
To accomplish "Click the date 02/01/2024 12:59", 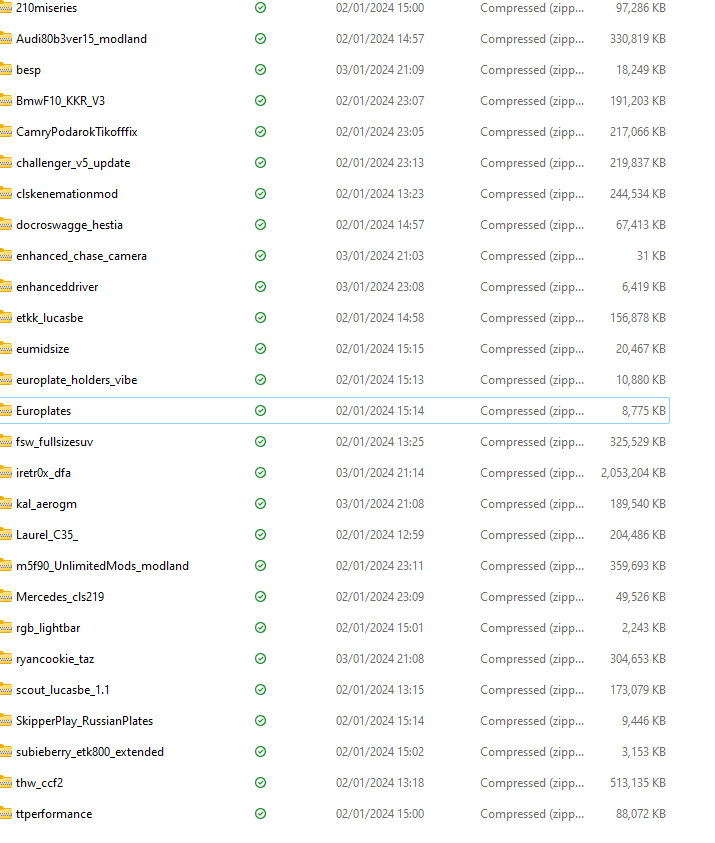I will tap(380, 535).
